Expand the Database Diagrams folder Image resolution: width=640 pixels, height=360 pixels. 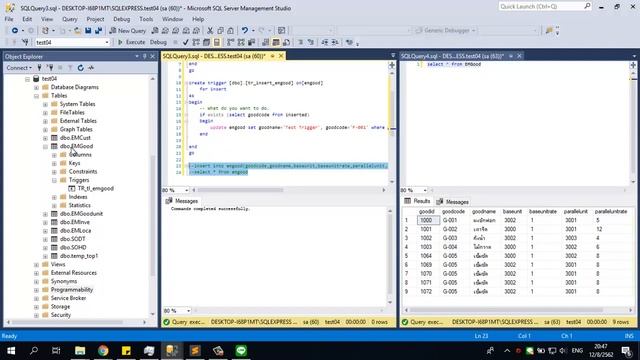[36, 87]
